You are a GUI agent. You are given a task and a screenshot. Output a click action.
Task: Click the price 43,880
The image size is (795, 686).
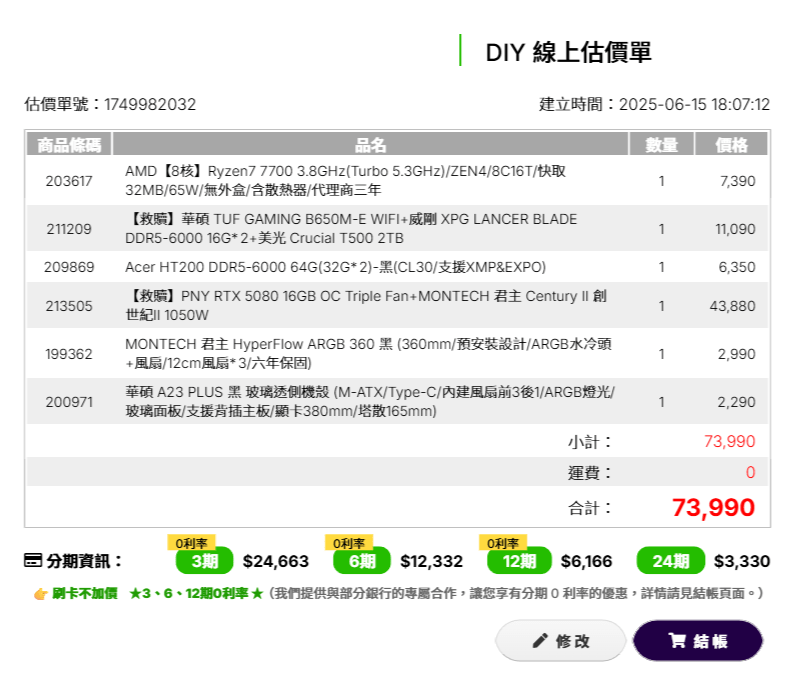pos(733,306)
